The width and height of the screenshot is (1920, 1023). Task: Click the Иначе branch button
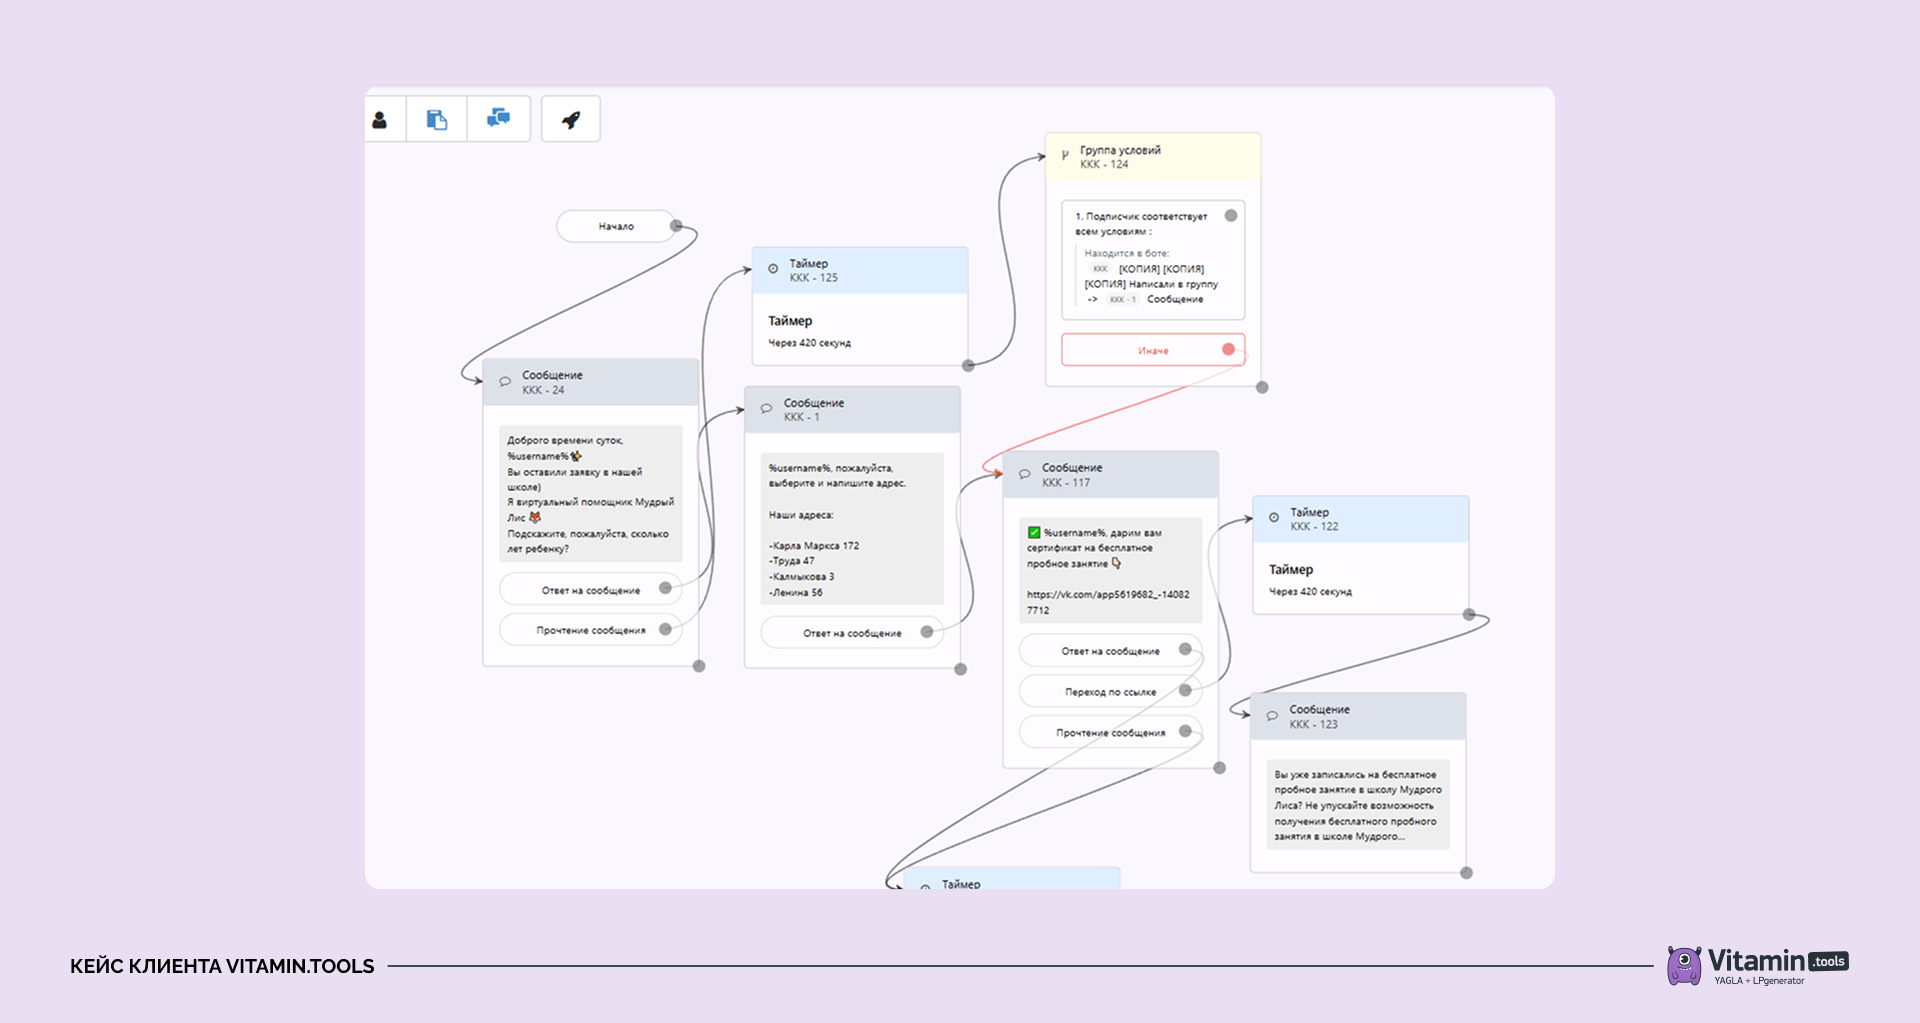(1153, 350)
